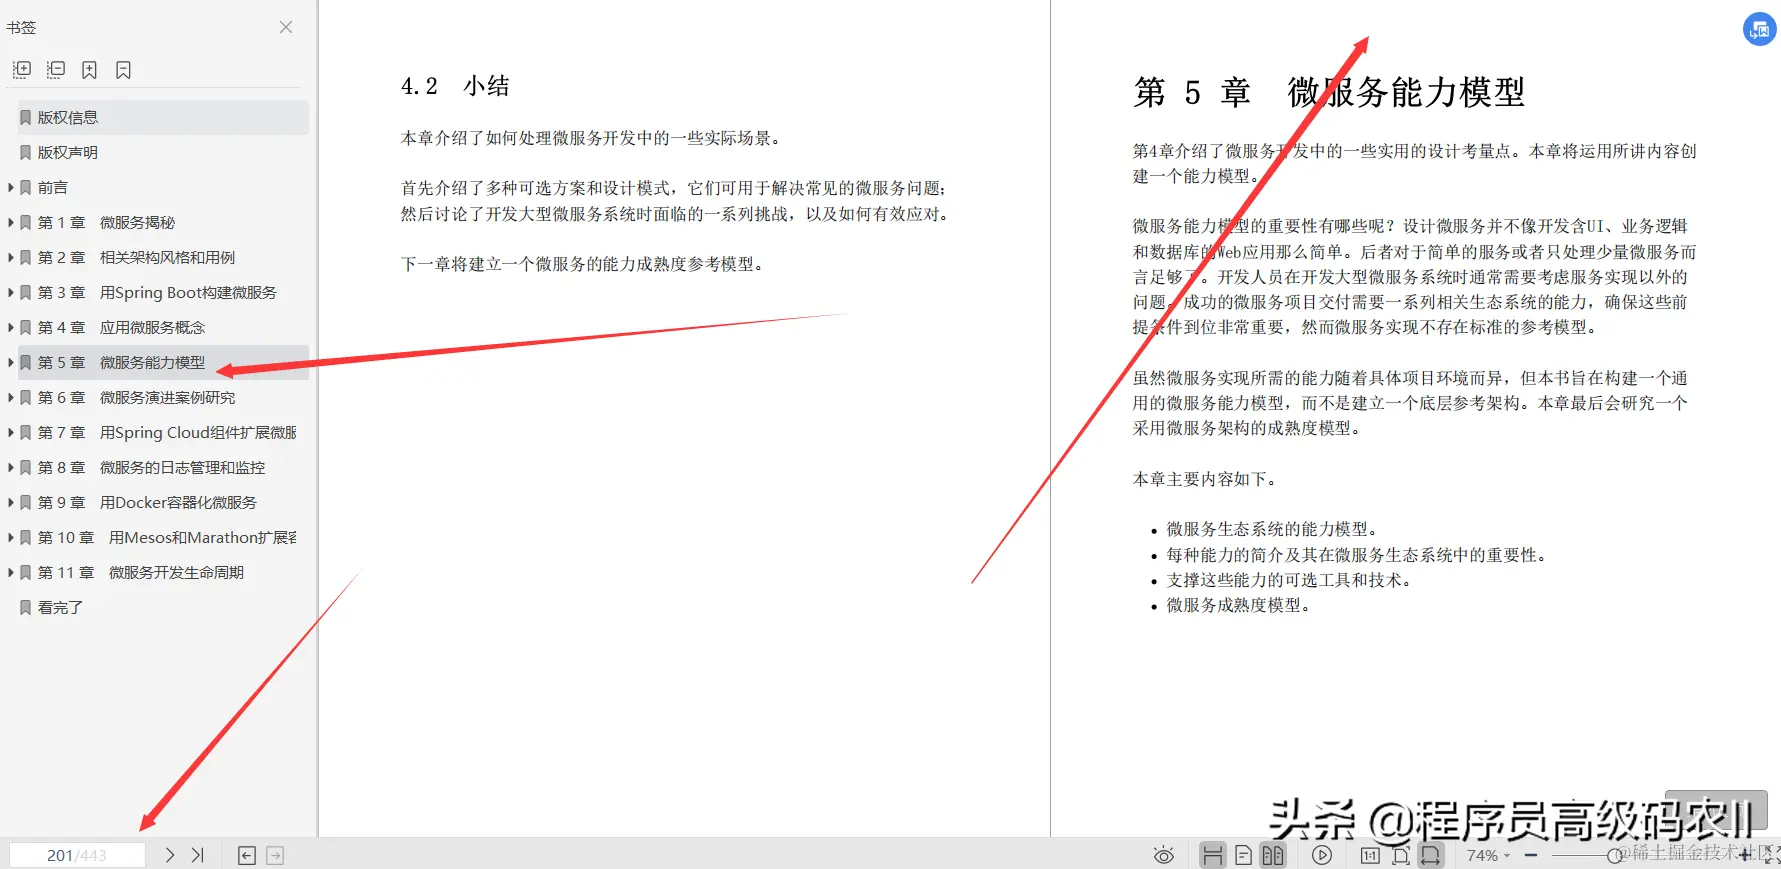Toggle eye-protection mode with the eye icon
This screenshot has height=869, width=1781.
[1163, 855]
